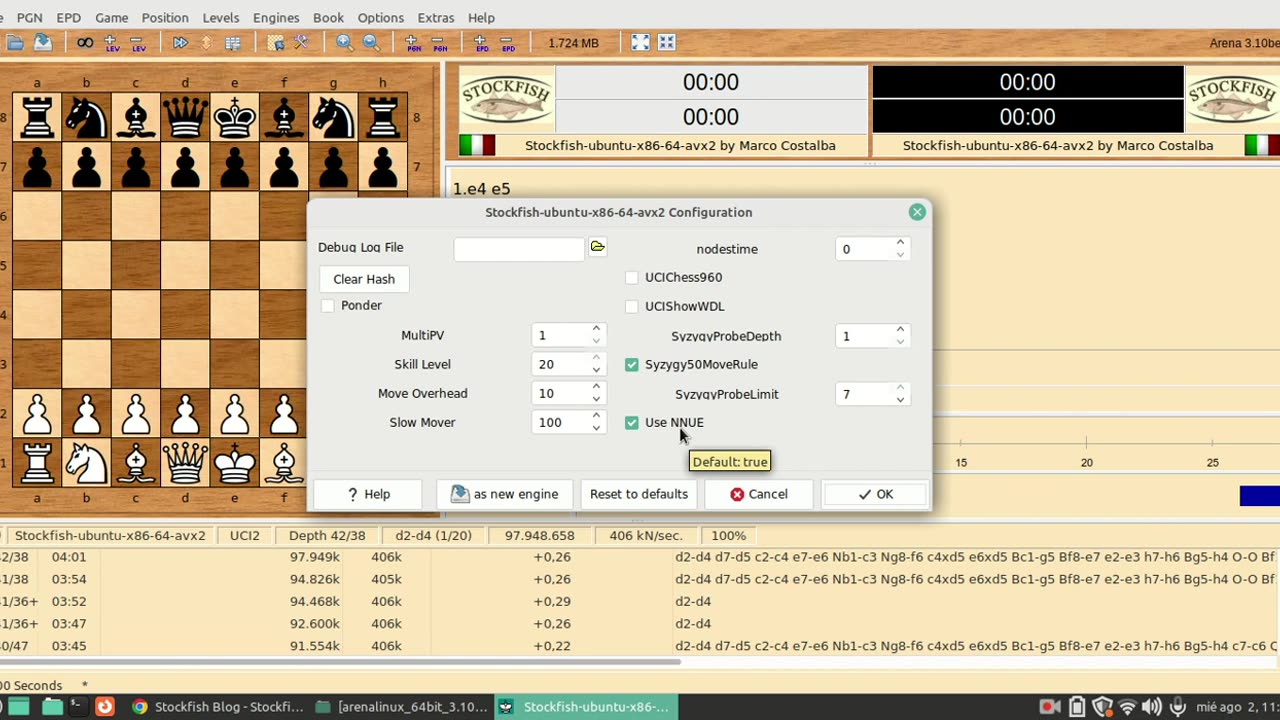This screenshot has height=720, width=1280.
Task: Increase Move Overhead with up arrow
Action: tap(596, 387)
